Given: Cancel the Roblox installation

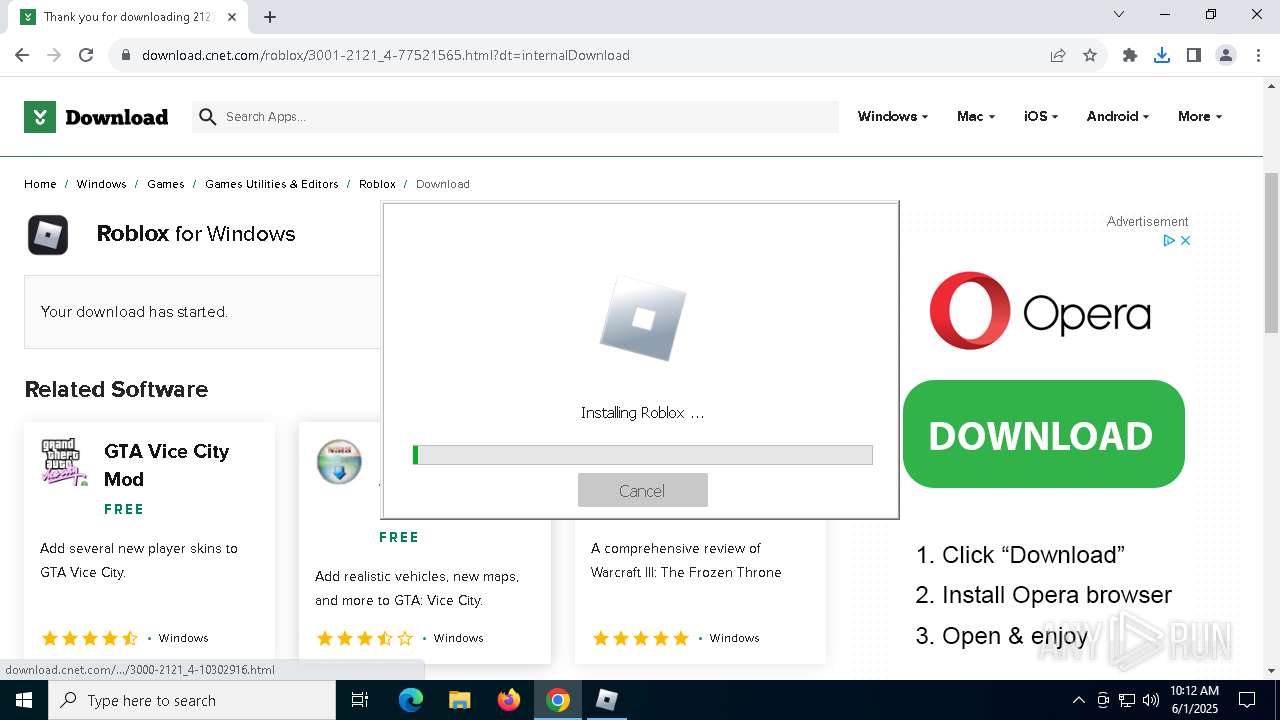Looking at the screenshot, I should point(642,490).
